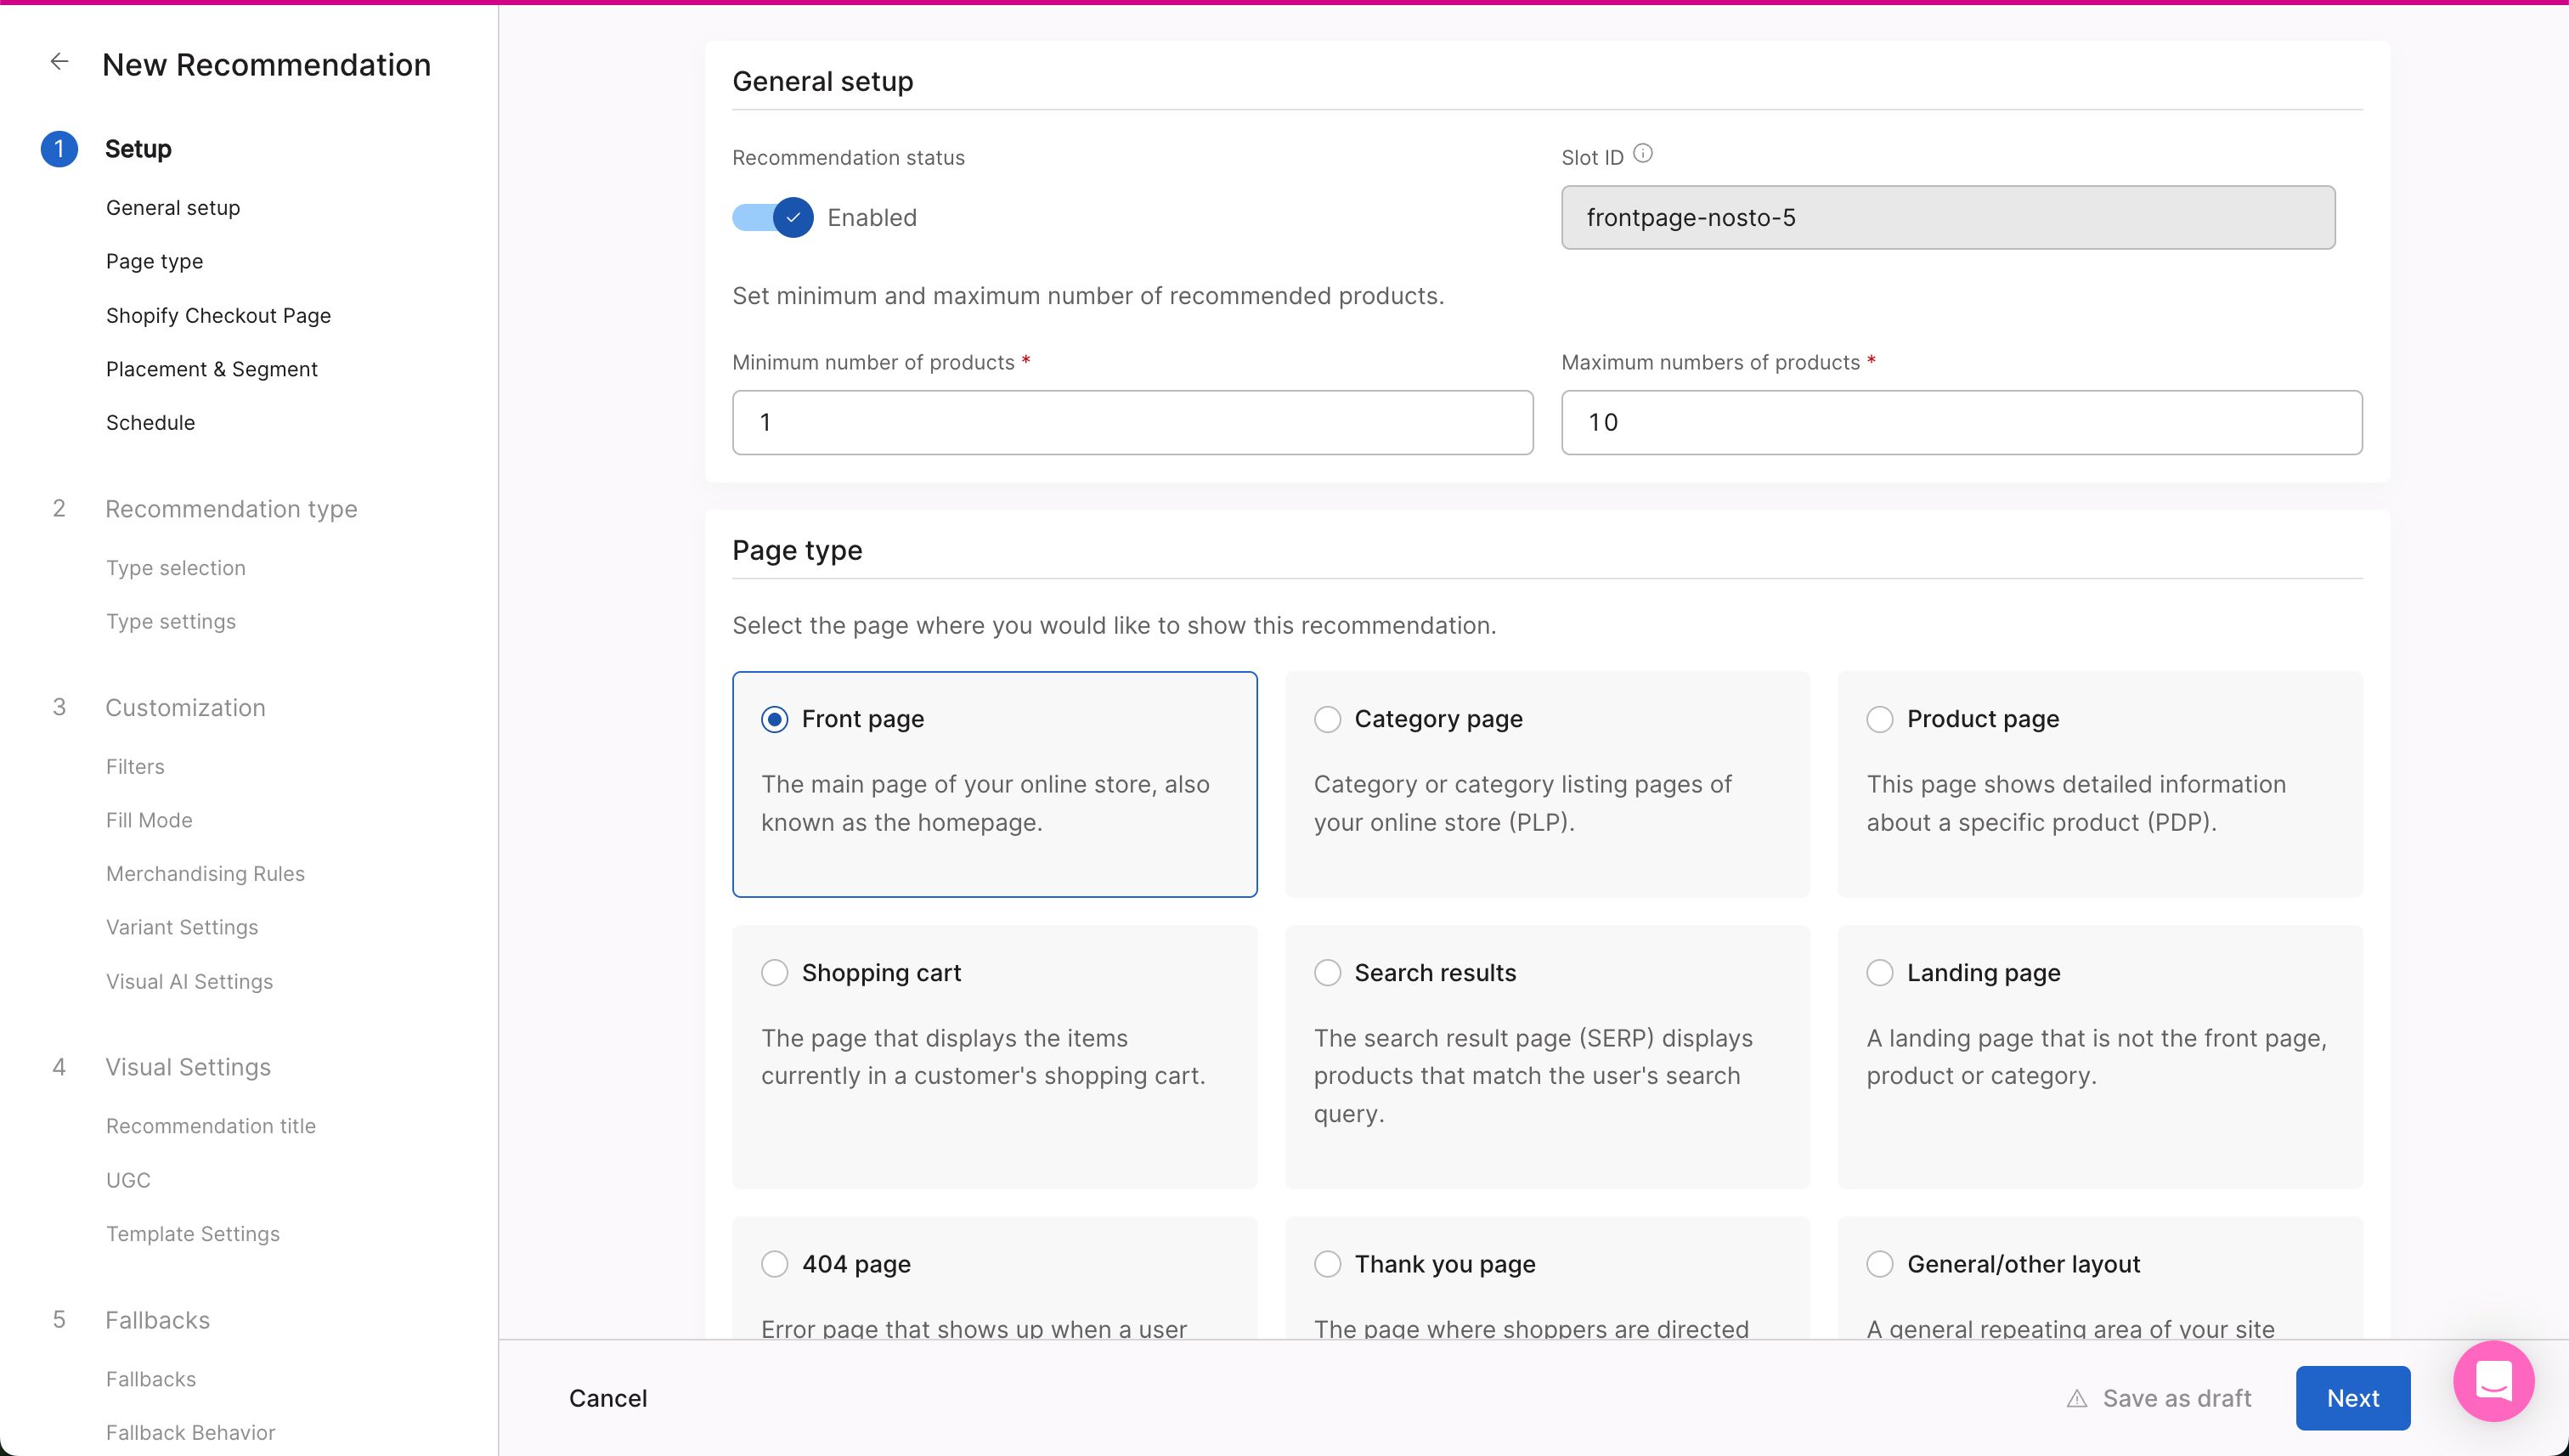Viewport: 2569px width, 1456px height.
Task: Open Visual AI Settings in sidebar
Action: (x=189, y=981)
